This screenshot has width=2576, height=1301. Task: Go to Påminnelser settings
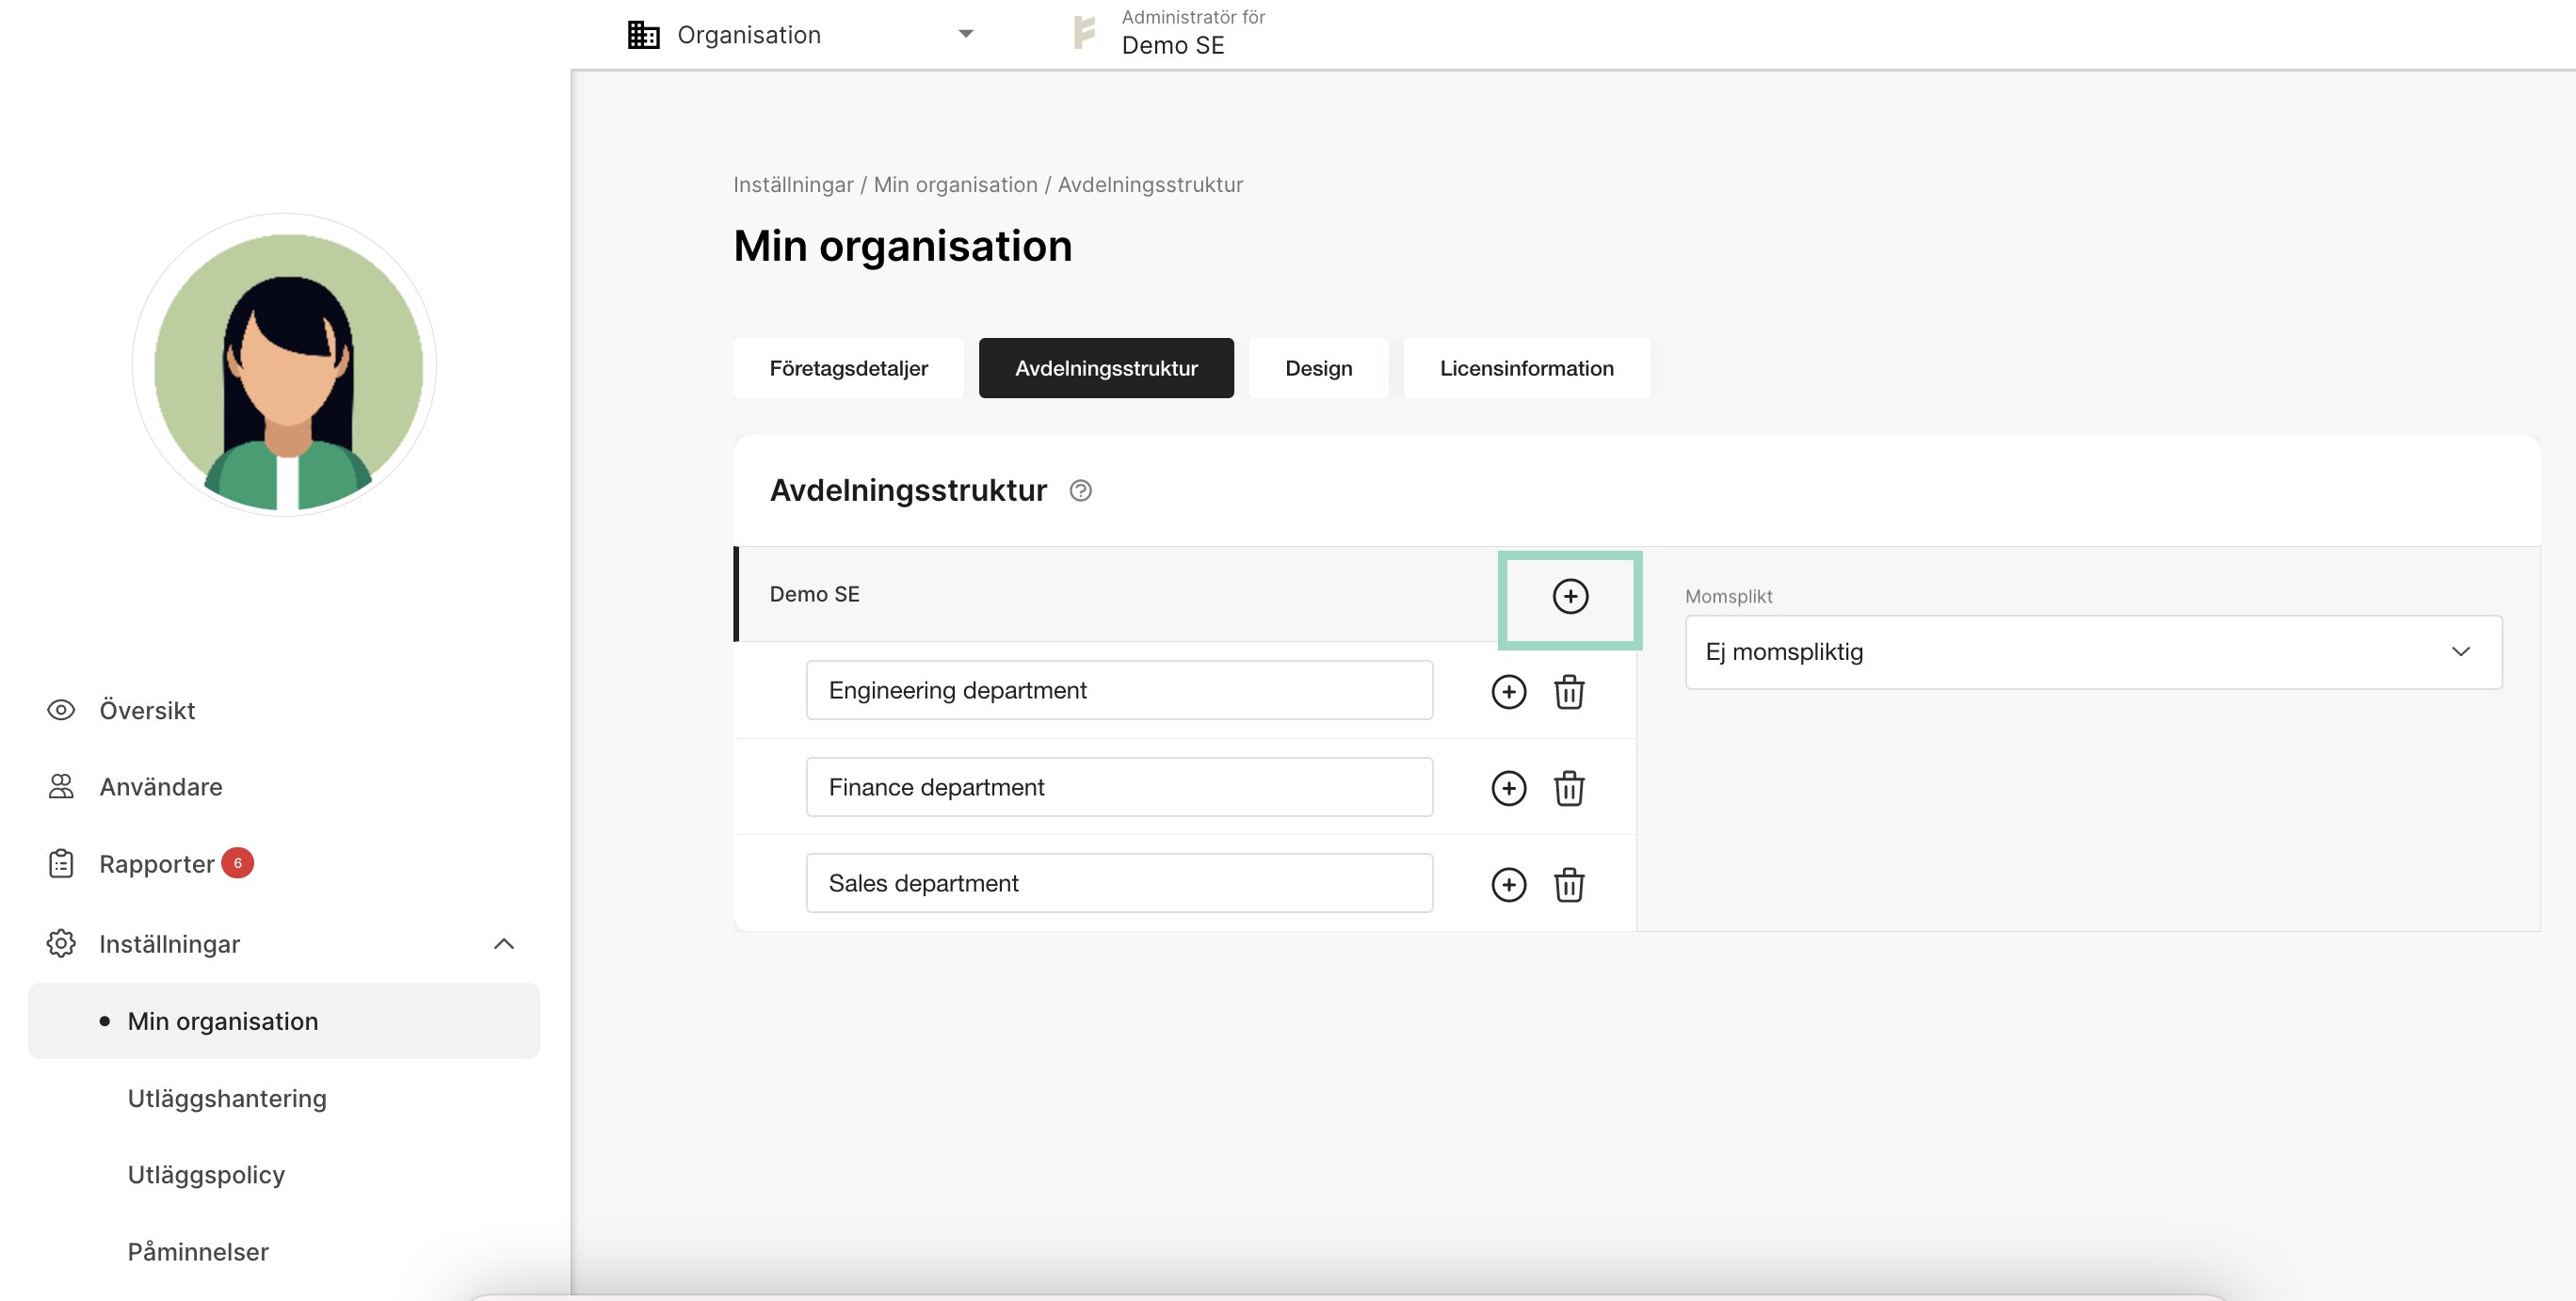tap(198, 1251)
